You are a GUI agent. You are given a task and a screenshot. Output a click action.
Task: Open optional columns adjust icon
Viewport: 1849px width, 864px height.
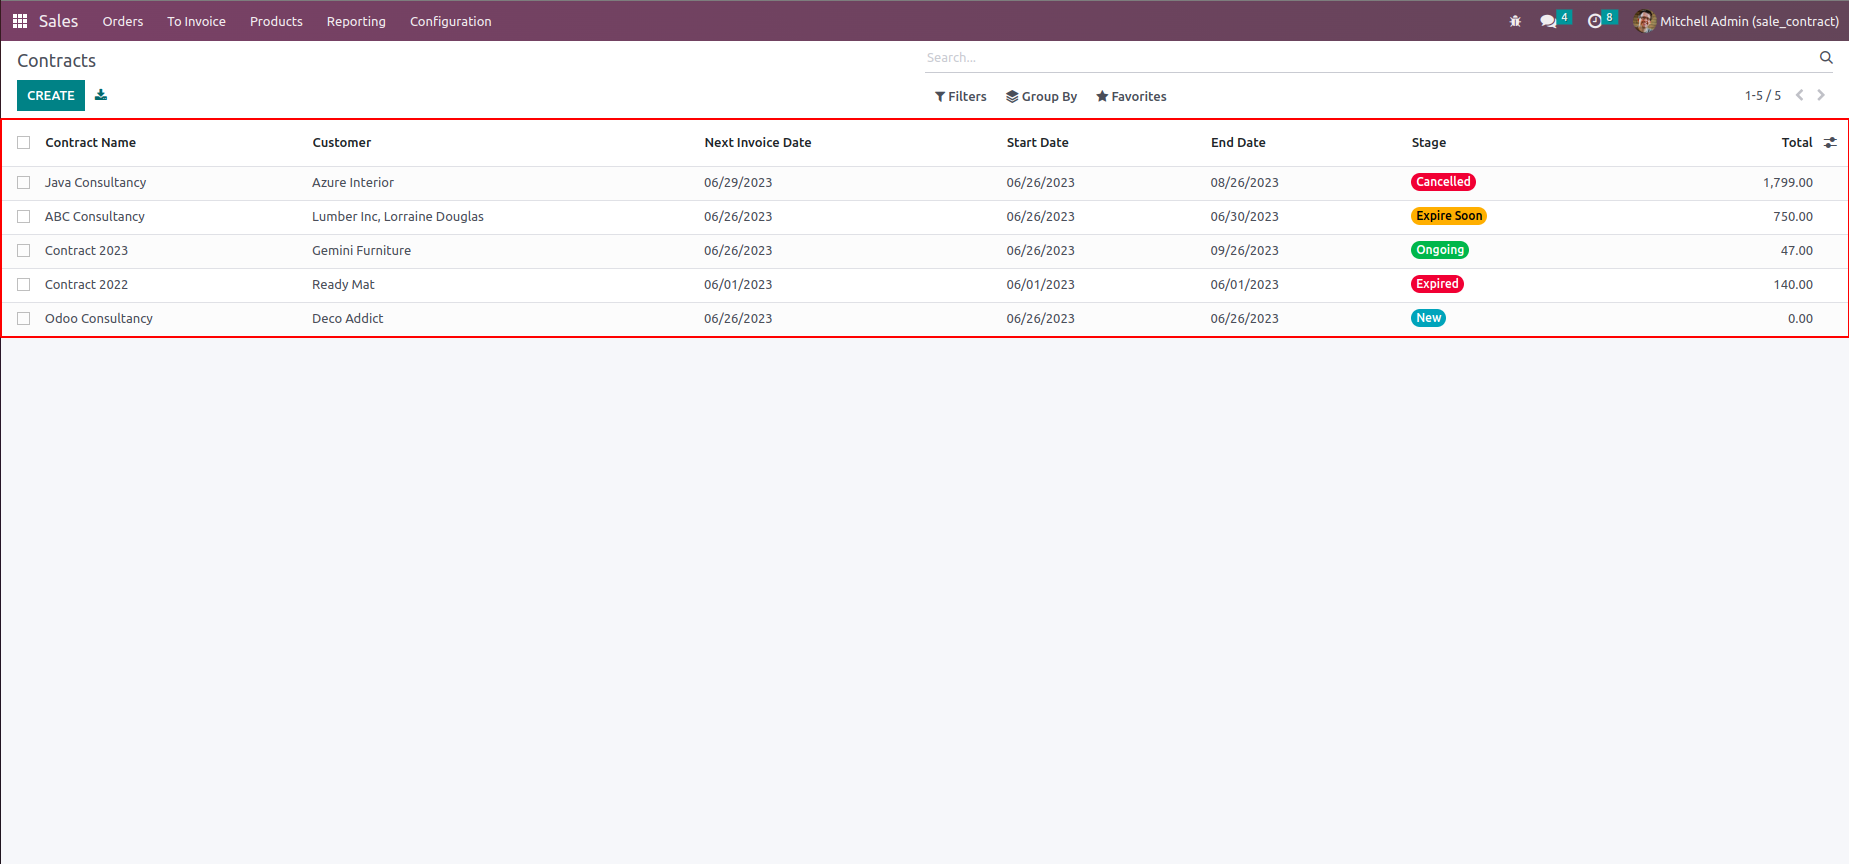(1830, 143)
